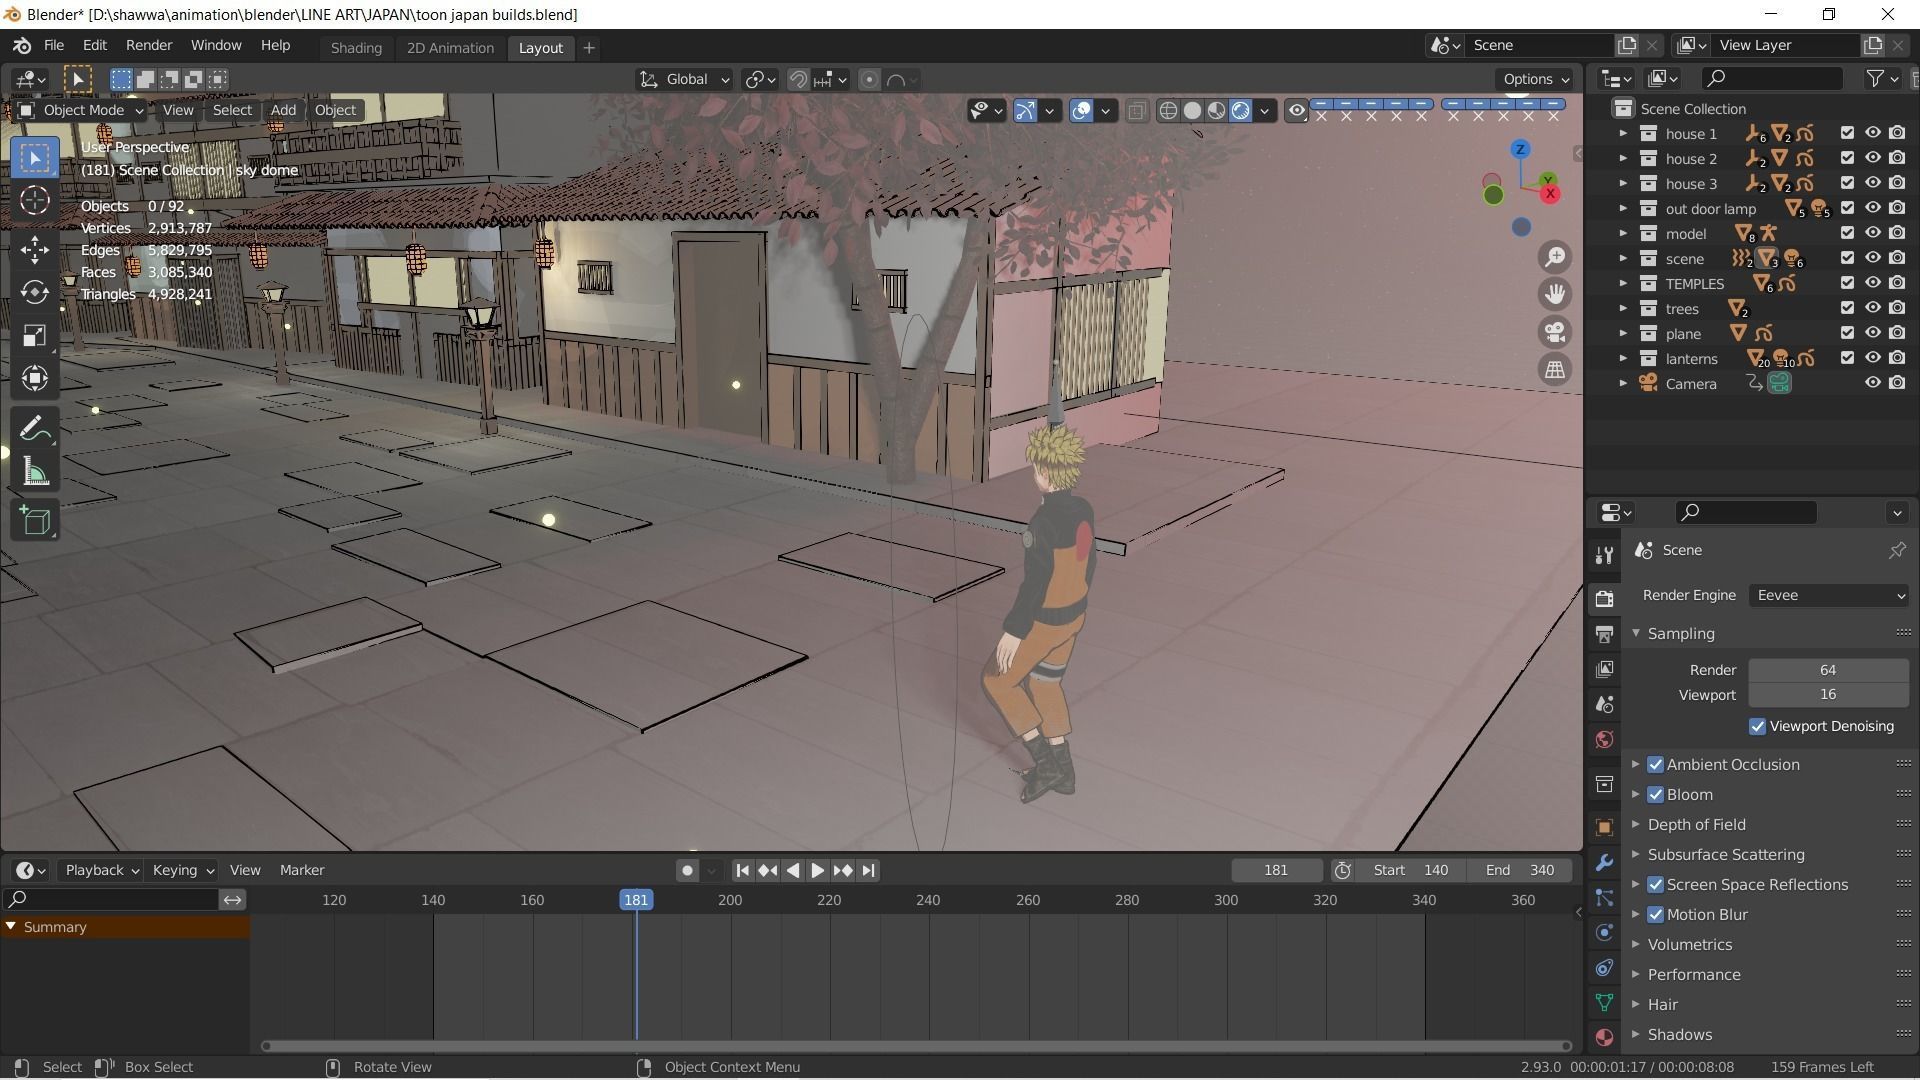Open the Keying popover
This screenshot has width=1920, height=1080.
182,870
